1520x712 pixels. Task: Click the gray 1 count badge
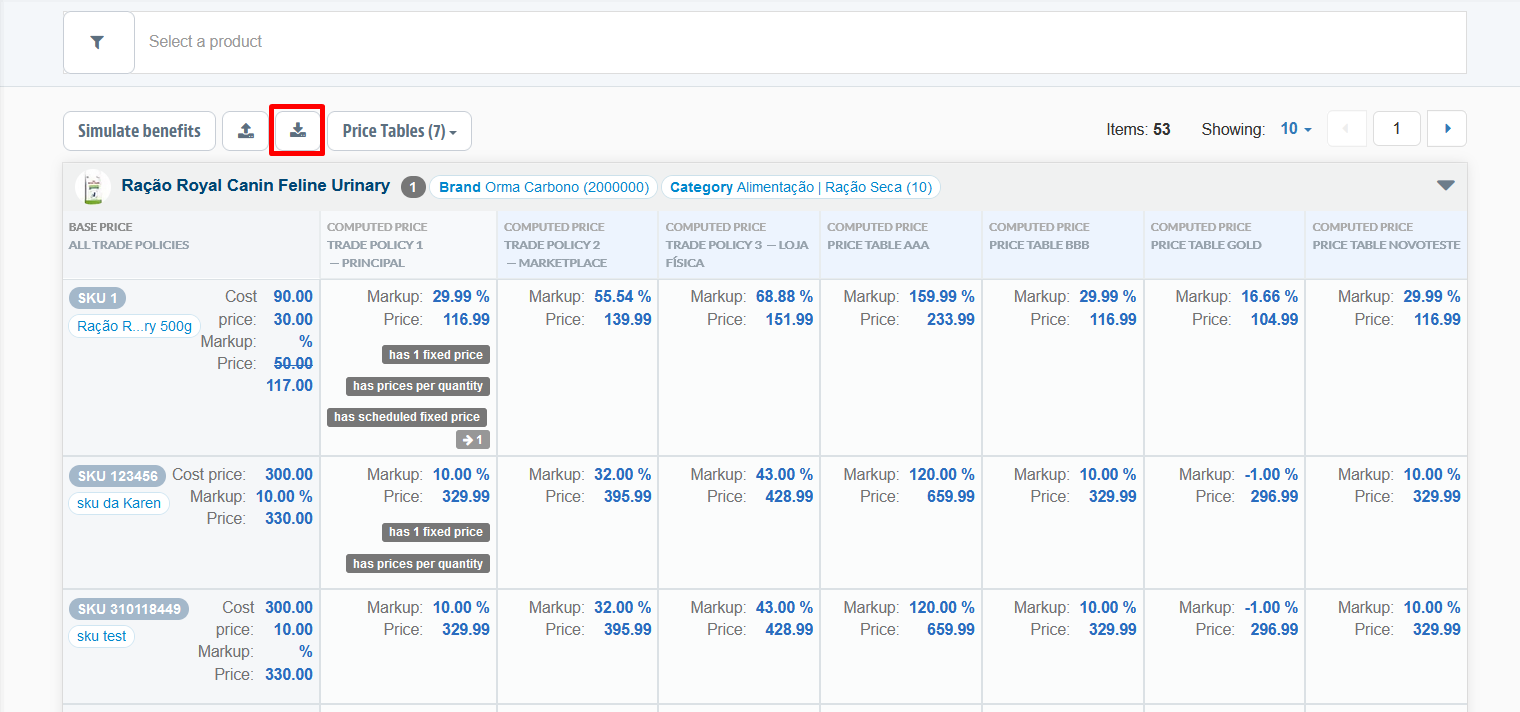tap(413, 187)
